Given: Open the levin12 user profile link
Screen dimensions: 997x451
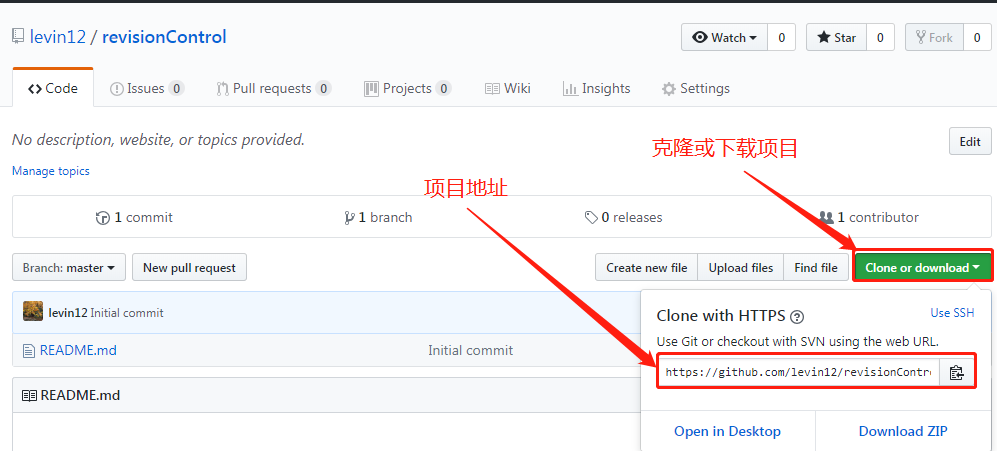Looking at the screenshot, I should coord(58,37).
